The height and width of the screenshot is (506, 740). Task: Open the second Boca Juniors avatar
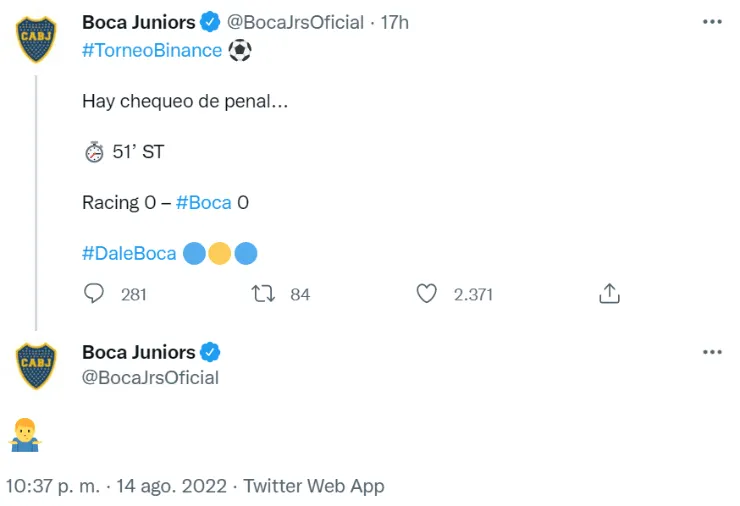[38, 364]
